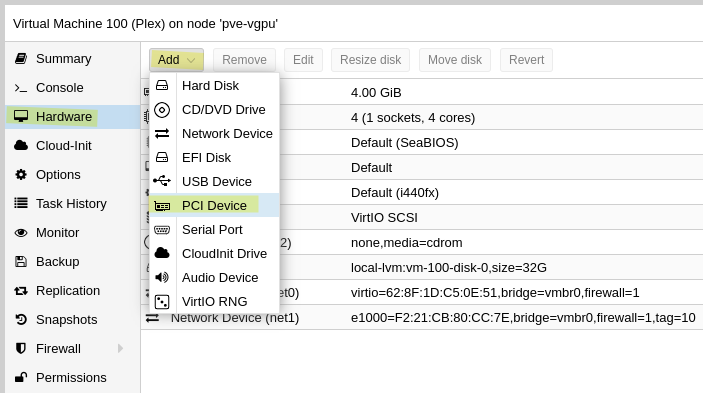Click the Resize disk button
Image resolution: width=703 pixels, height=393 pixels.
[x=370, y=60]
